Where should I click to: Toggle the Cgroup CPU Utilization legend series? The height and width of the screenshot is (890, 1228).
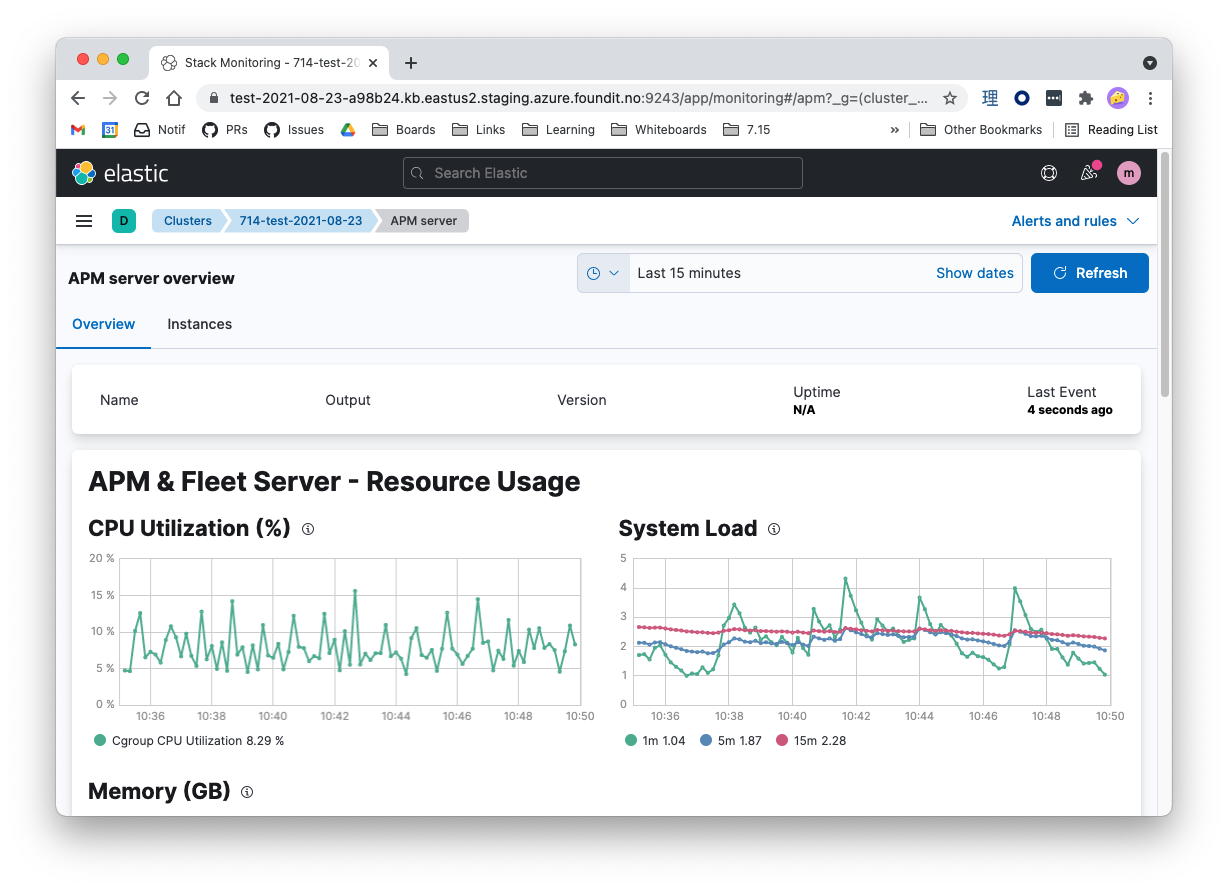click(189, 741)
